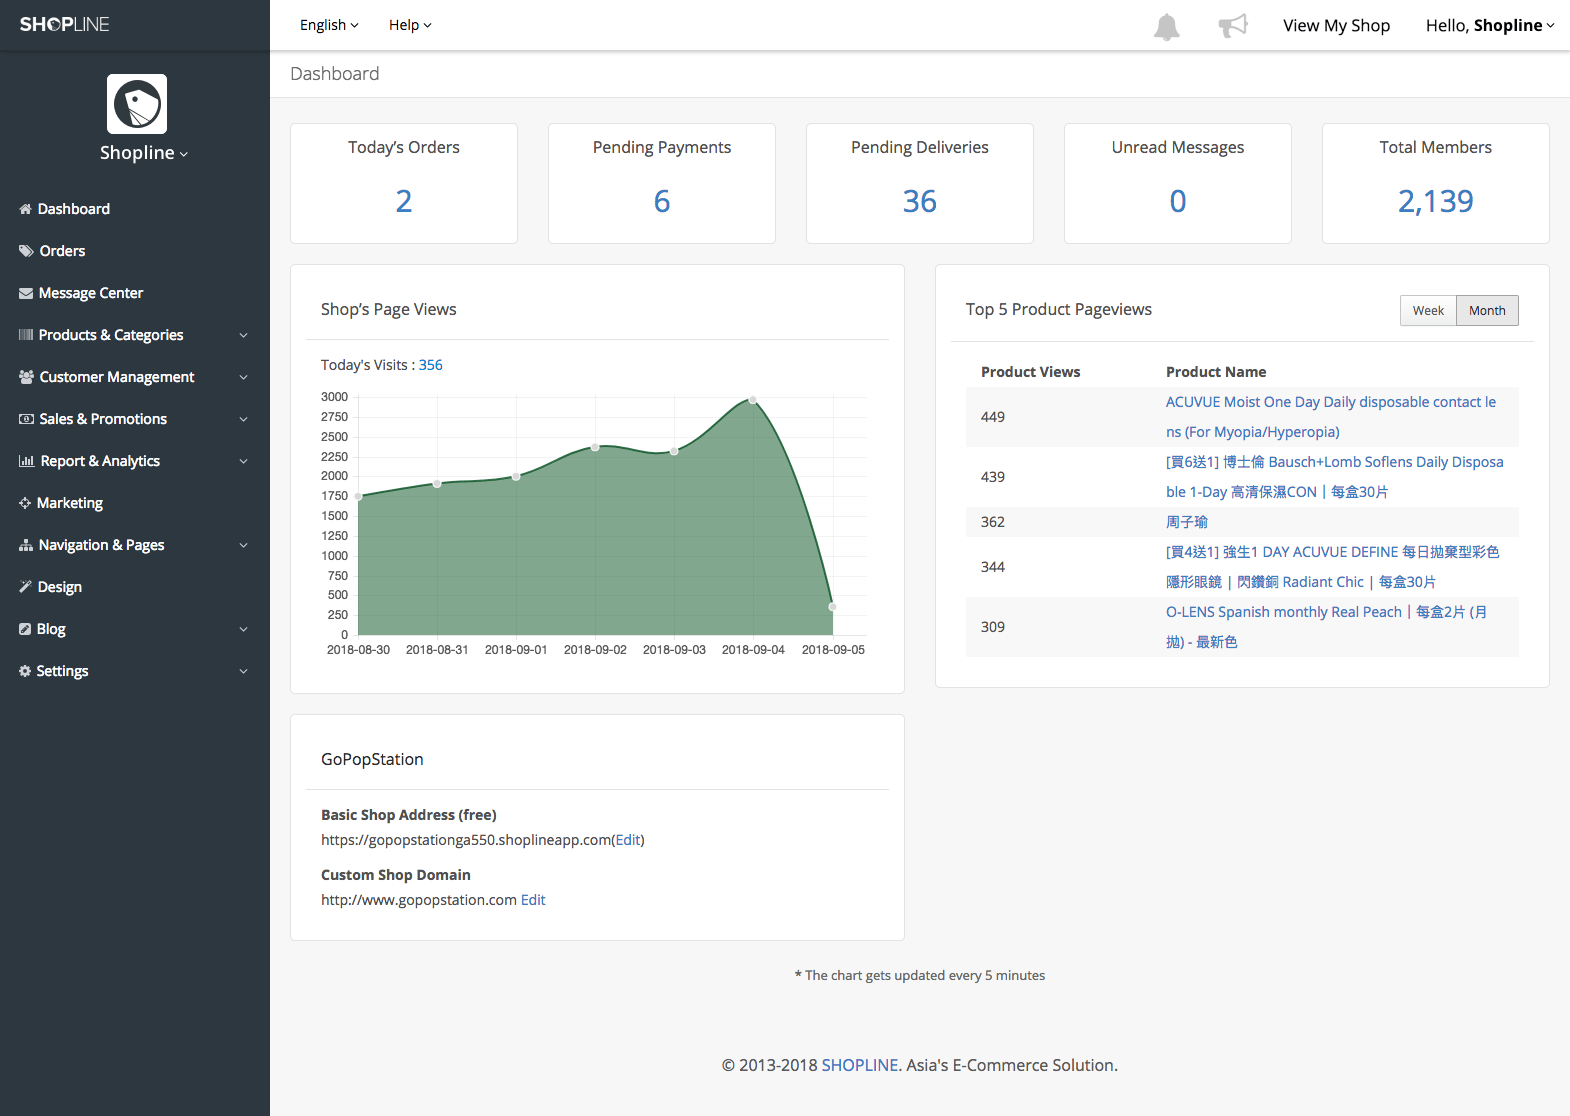Viewport: 1570px width, 1116px height.
Task: Expand the Blog submenu chevron
Action: pos(243,629)
